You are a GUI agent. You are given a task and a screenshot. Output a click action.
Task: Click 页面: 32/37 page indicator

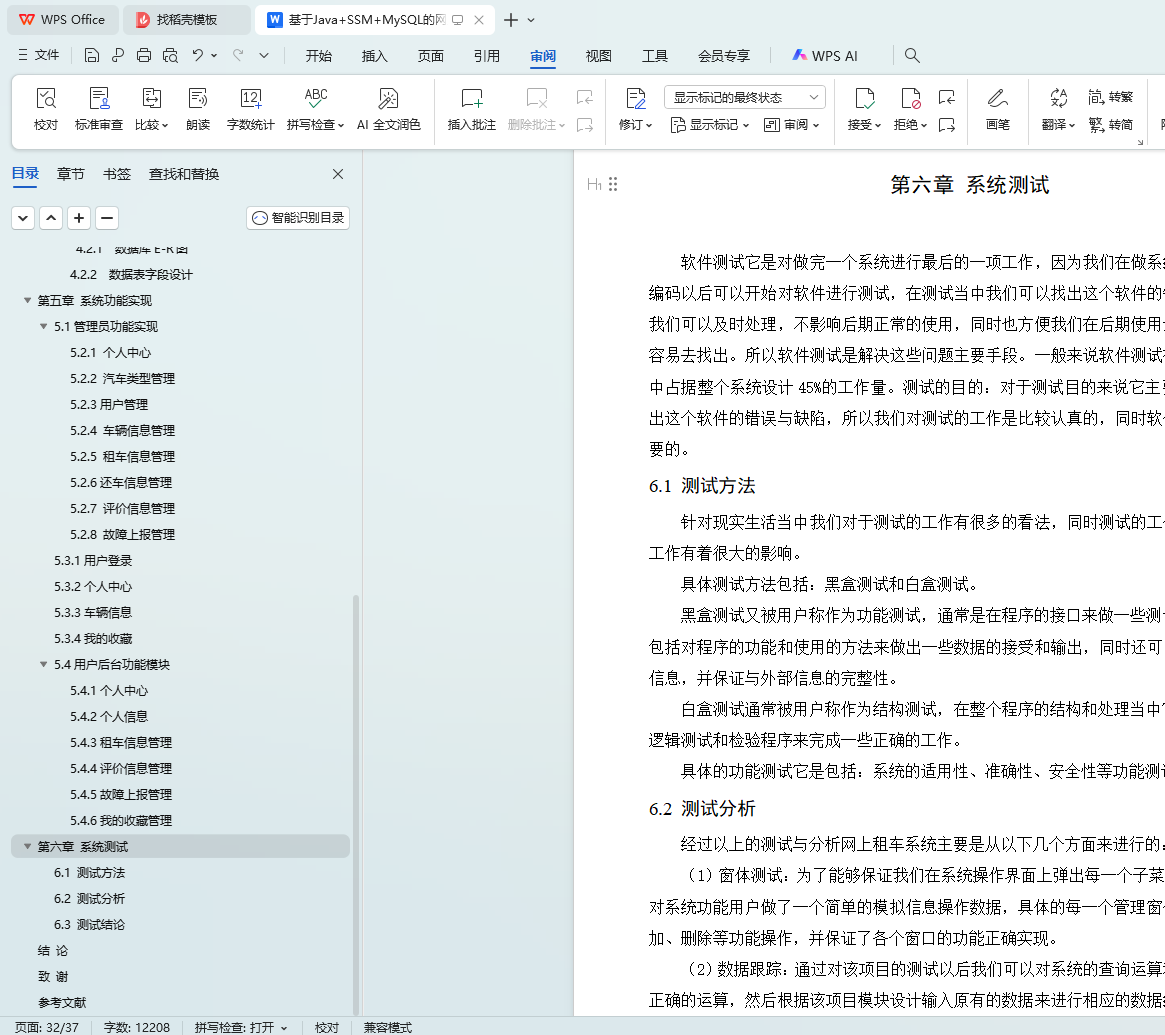point(47,1027)
